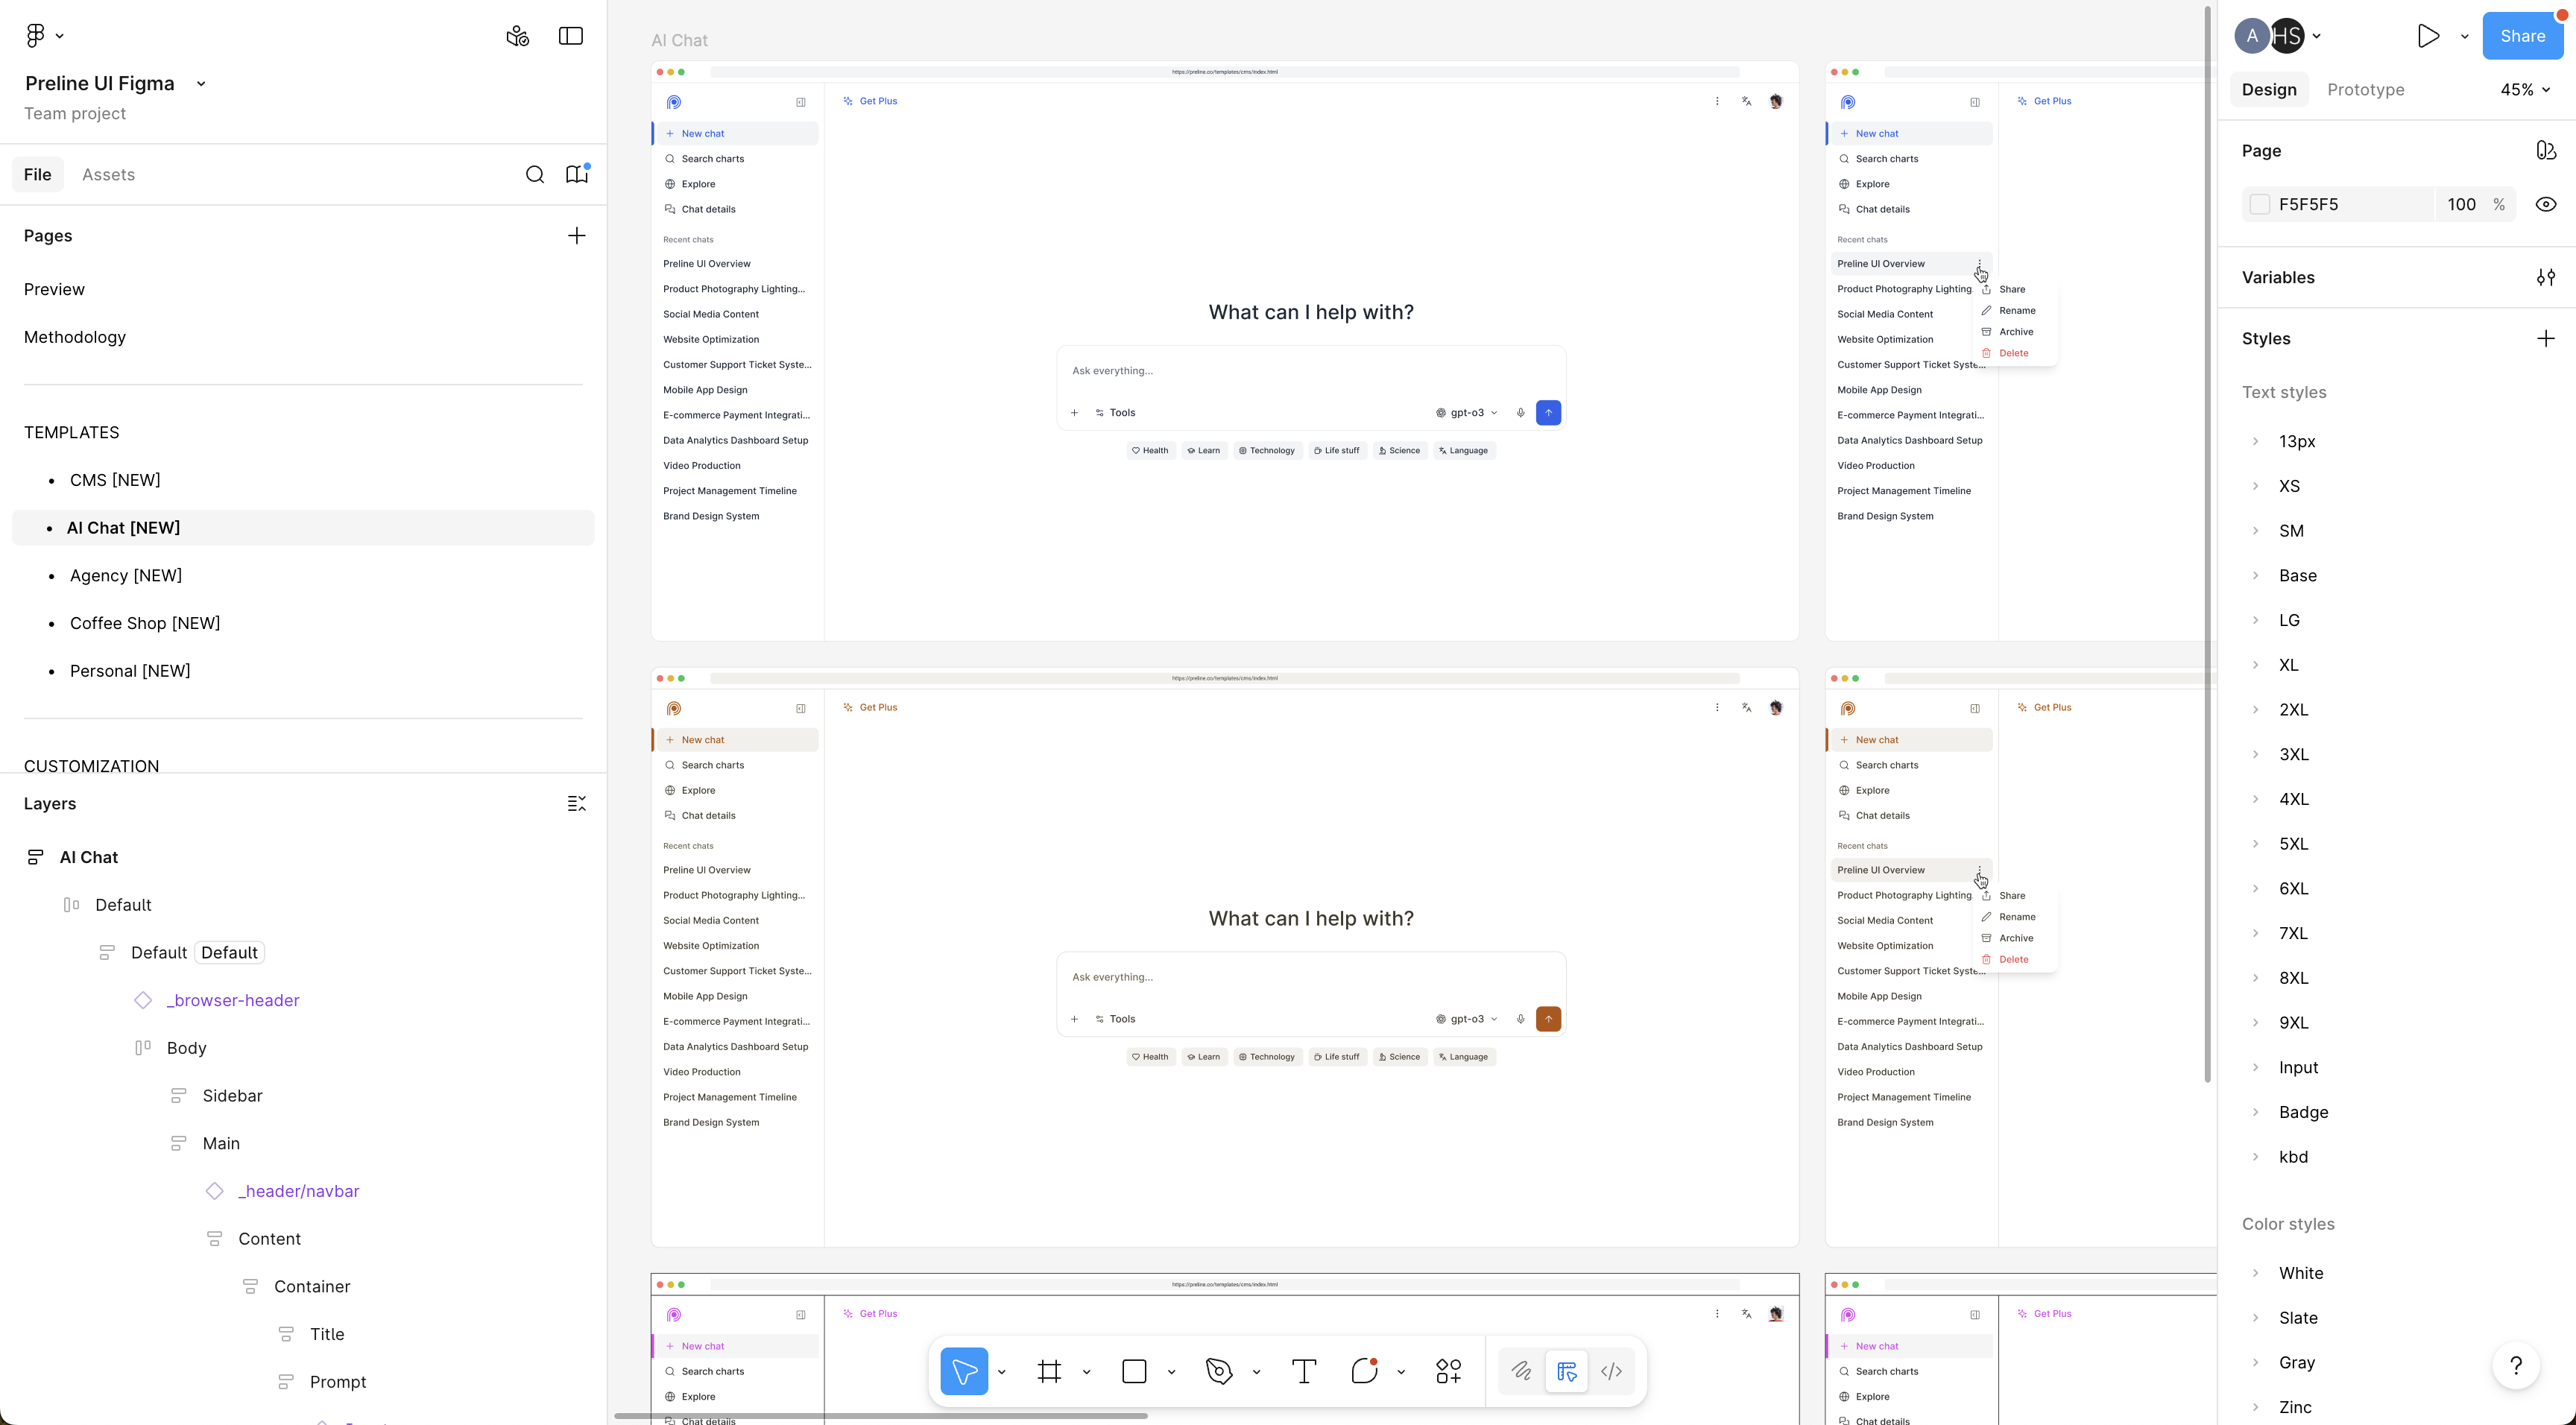Add a new style with the plus icon
Screen dimensions: 2576x1425
pos(2546,338)
